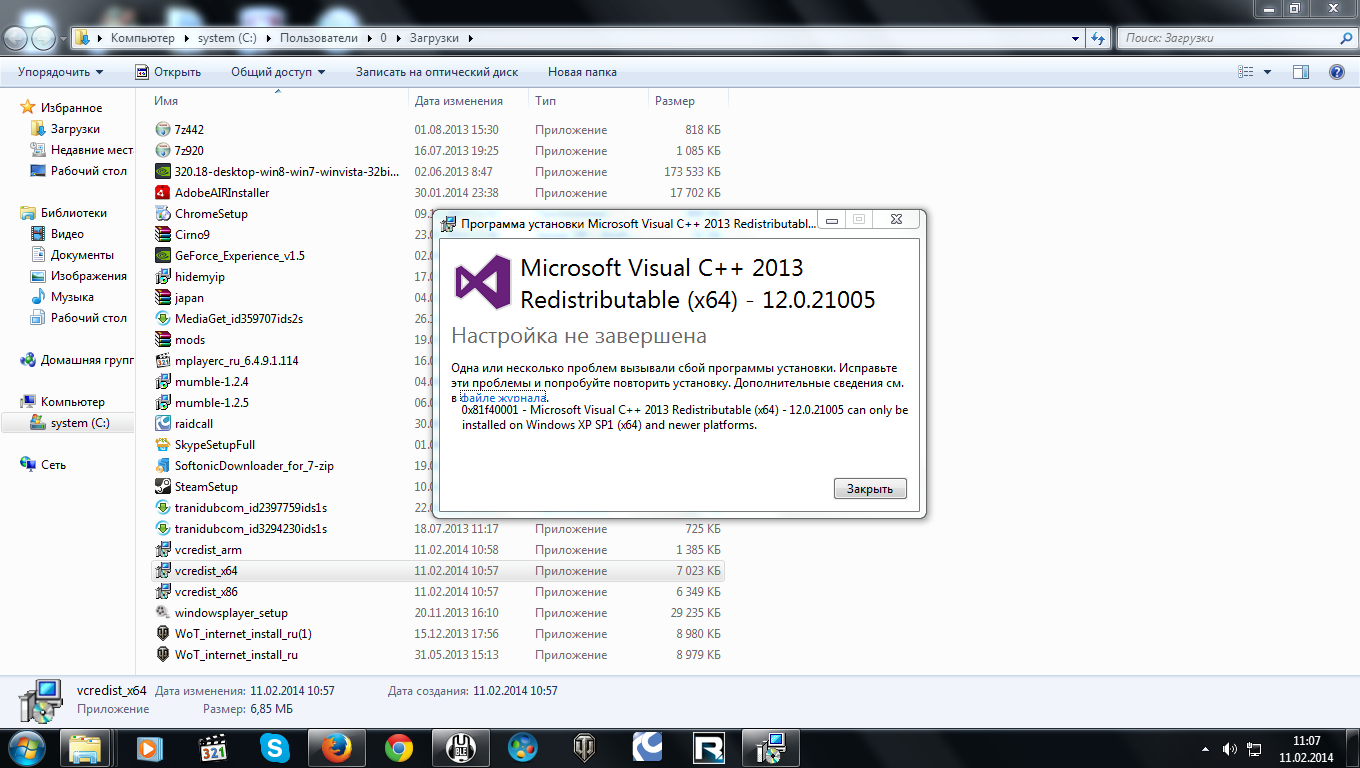
Task: Open the Общий доступ dropdown
Action: pos(278,72)
